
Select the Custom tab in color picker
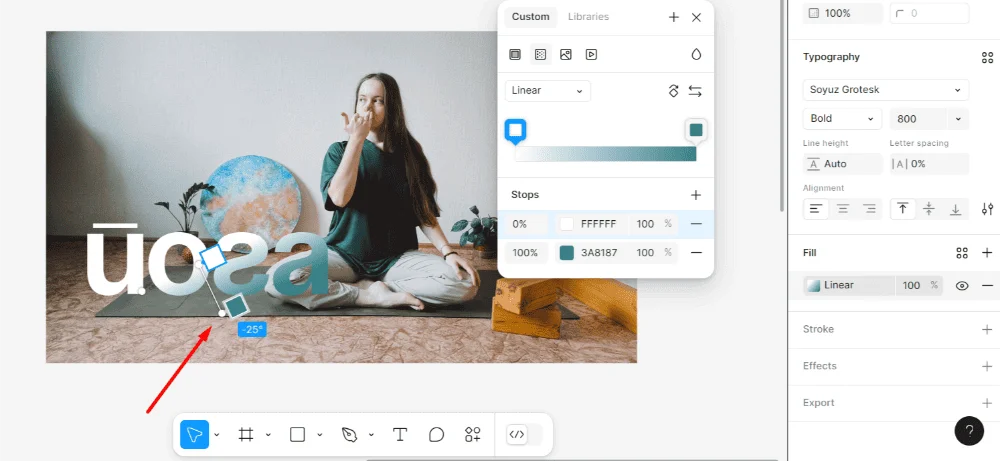click(530, 17)
